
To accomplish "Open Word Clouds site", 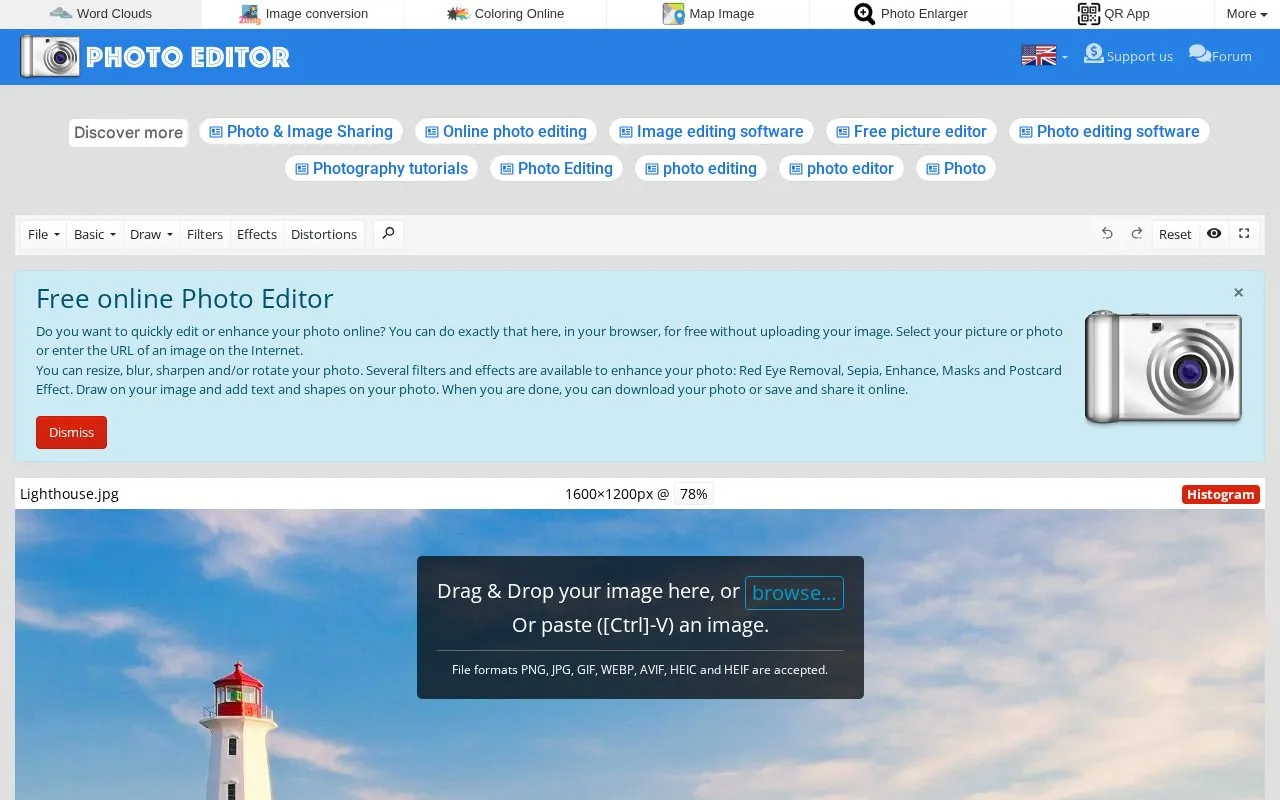I will [x=101, y=14].
